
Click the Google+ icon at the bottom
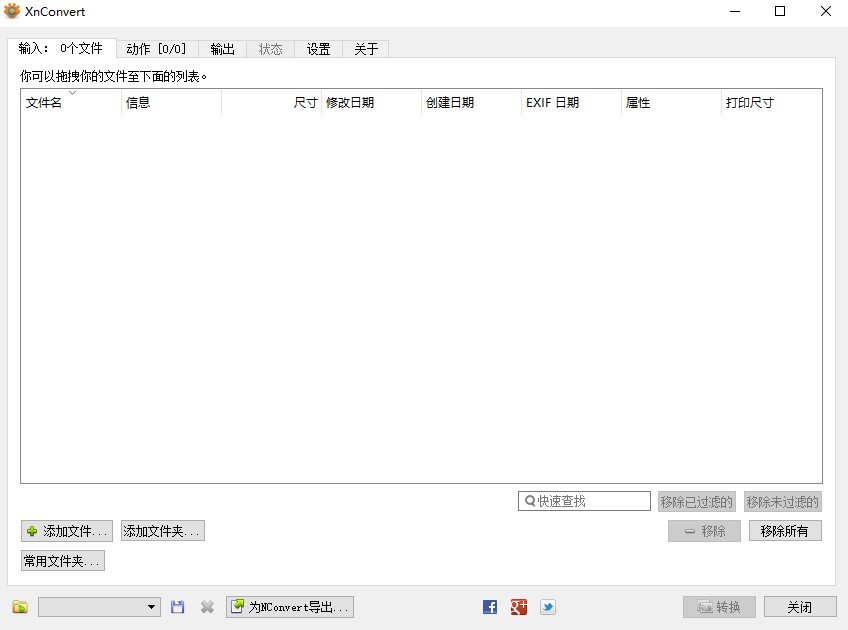coord(518,606)
